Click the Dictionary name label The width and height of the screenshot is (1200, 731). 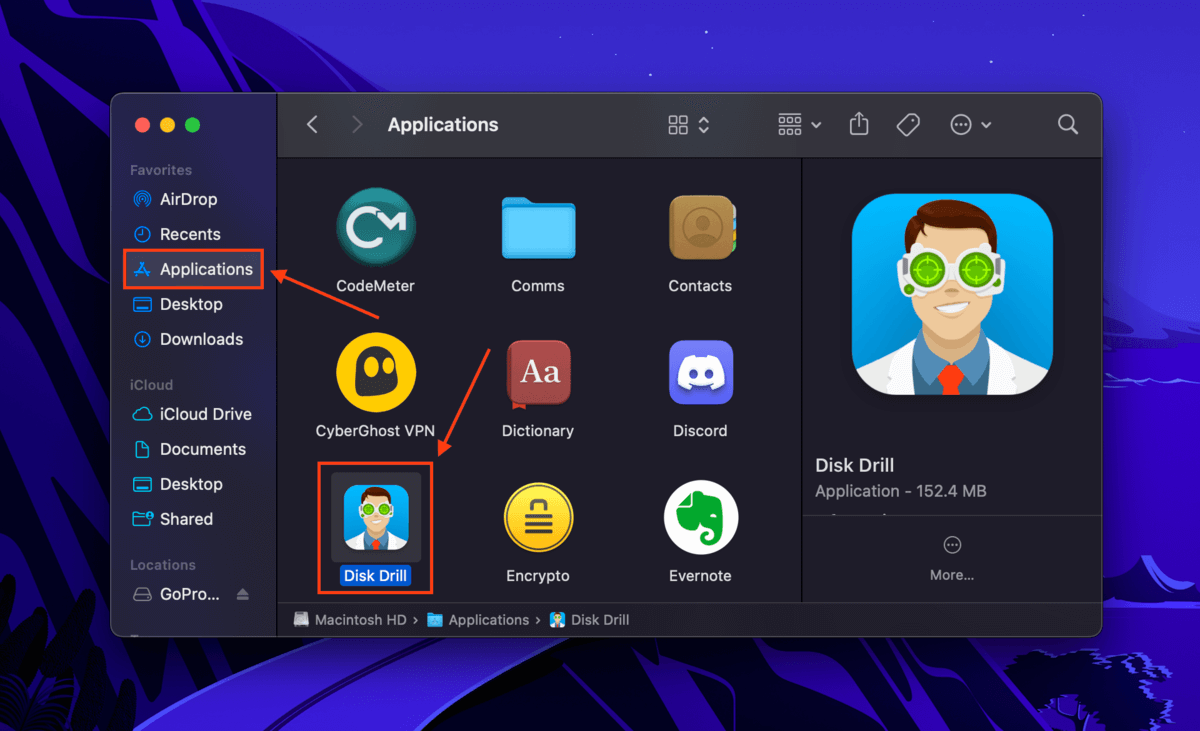tap(538, 431)
